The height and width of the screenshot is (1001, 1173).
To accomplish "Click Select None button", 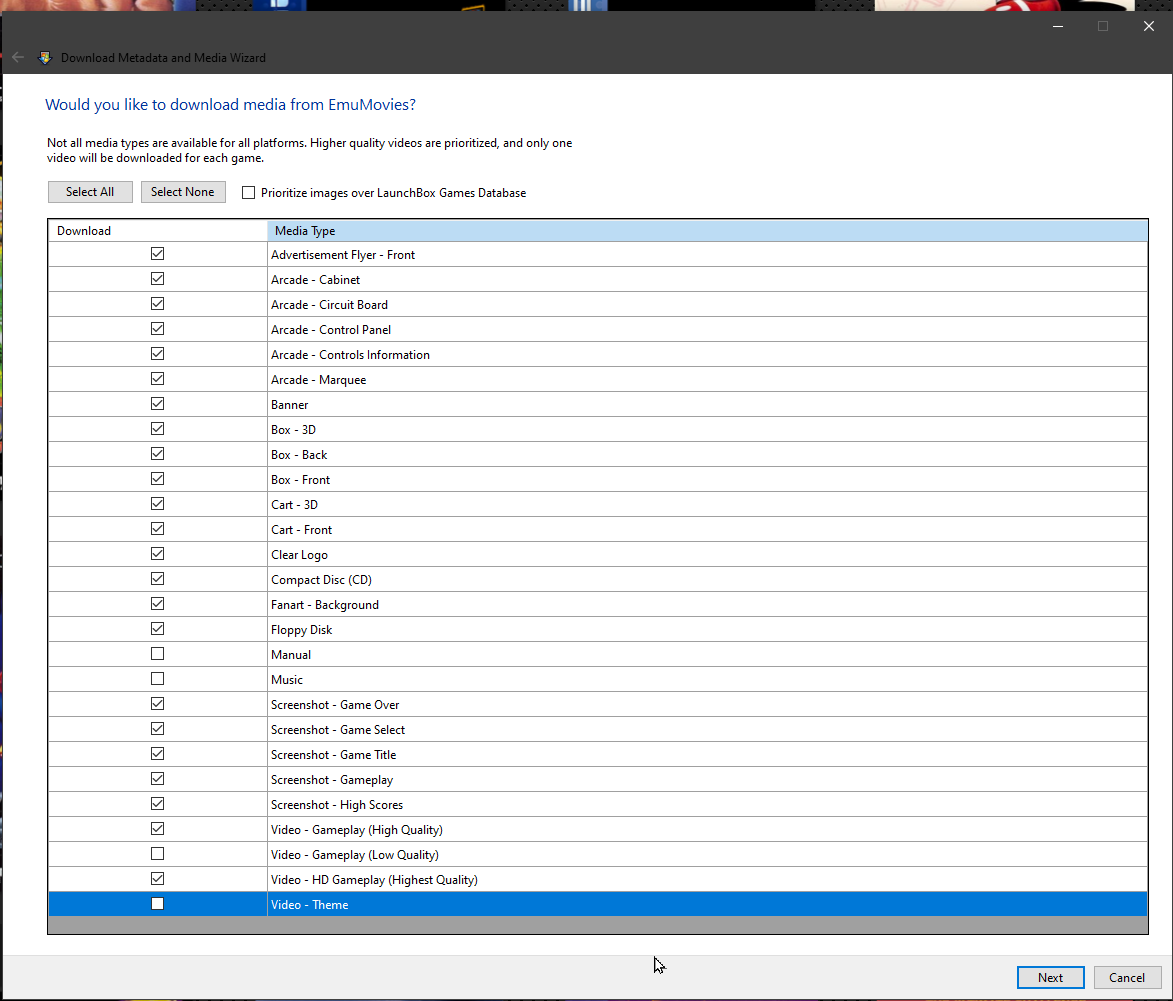I will pos(183,192).
